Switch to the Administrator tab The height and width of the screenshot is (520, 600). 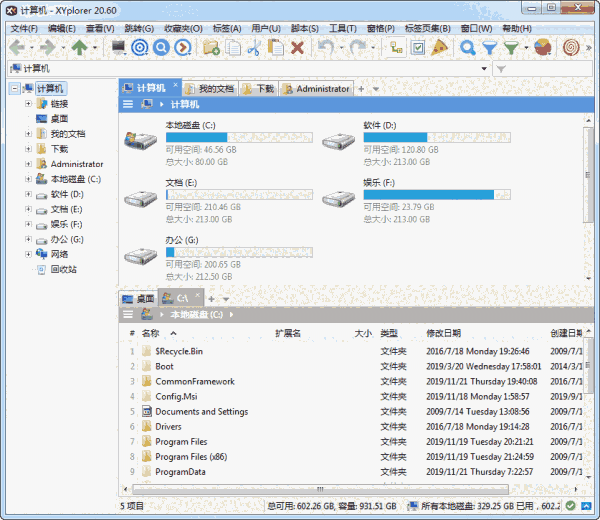coord(316,89)
